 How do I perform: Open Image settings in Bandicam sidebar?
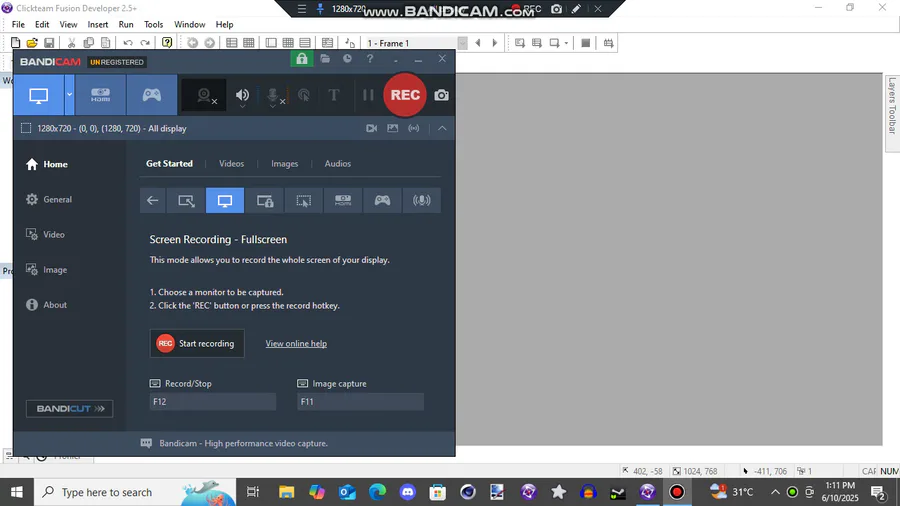[x=46, y=270]
